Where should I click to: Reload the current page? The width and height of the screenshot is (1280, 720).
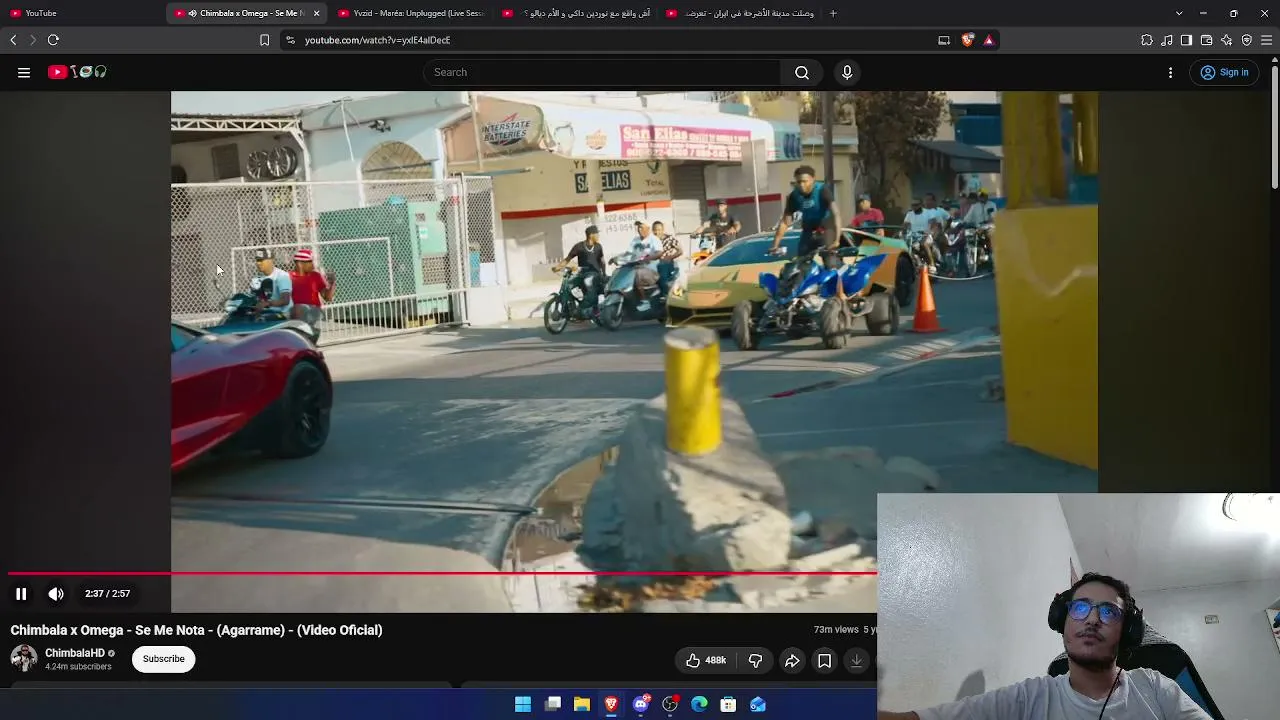click(53, 40)
